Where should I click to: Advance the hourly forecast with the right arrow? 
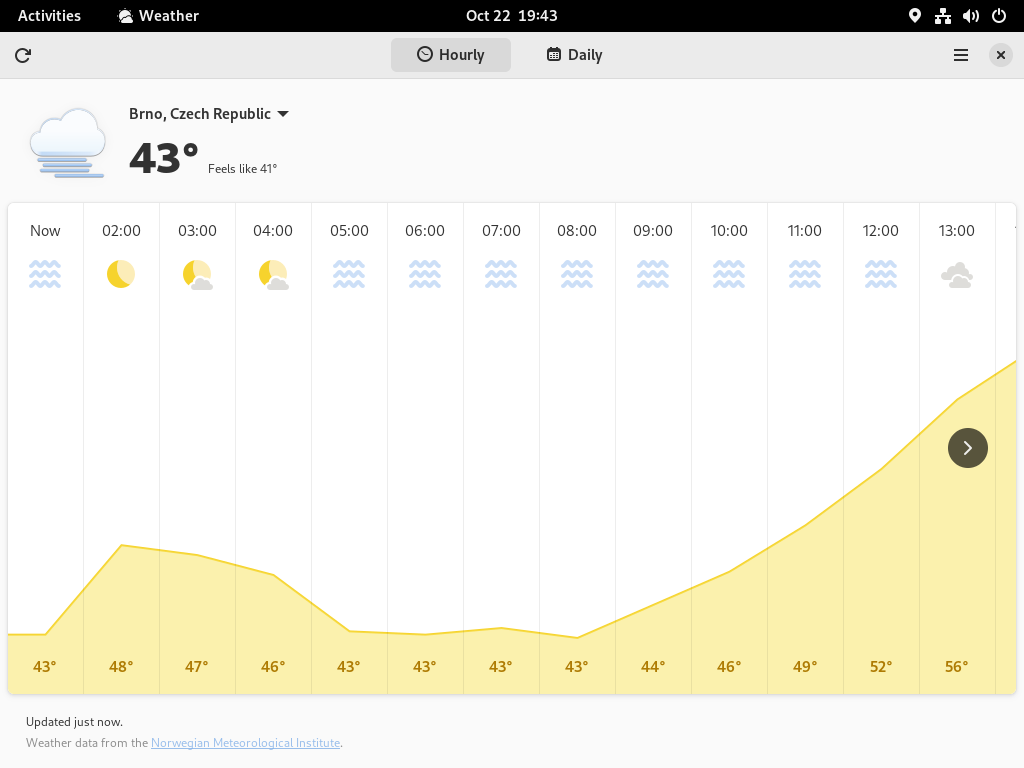pos(968,448)
